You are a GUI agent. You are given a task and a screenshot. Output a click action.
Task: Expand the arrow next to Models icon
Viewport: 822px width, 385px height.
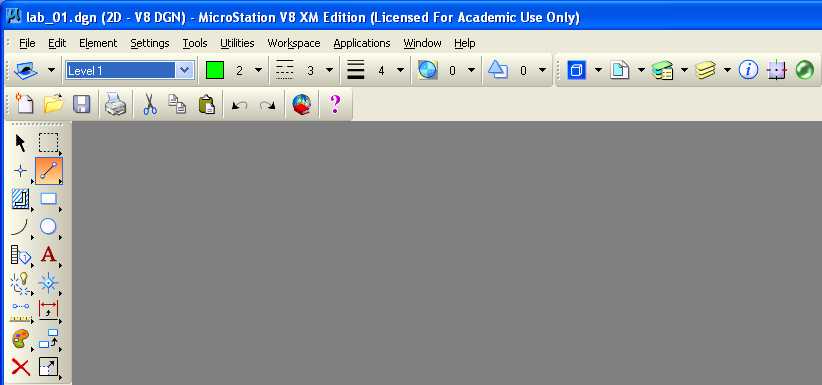(599, 70)
